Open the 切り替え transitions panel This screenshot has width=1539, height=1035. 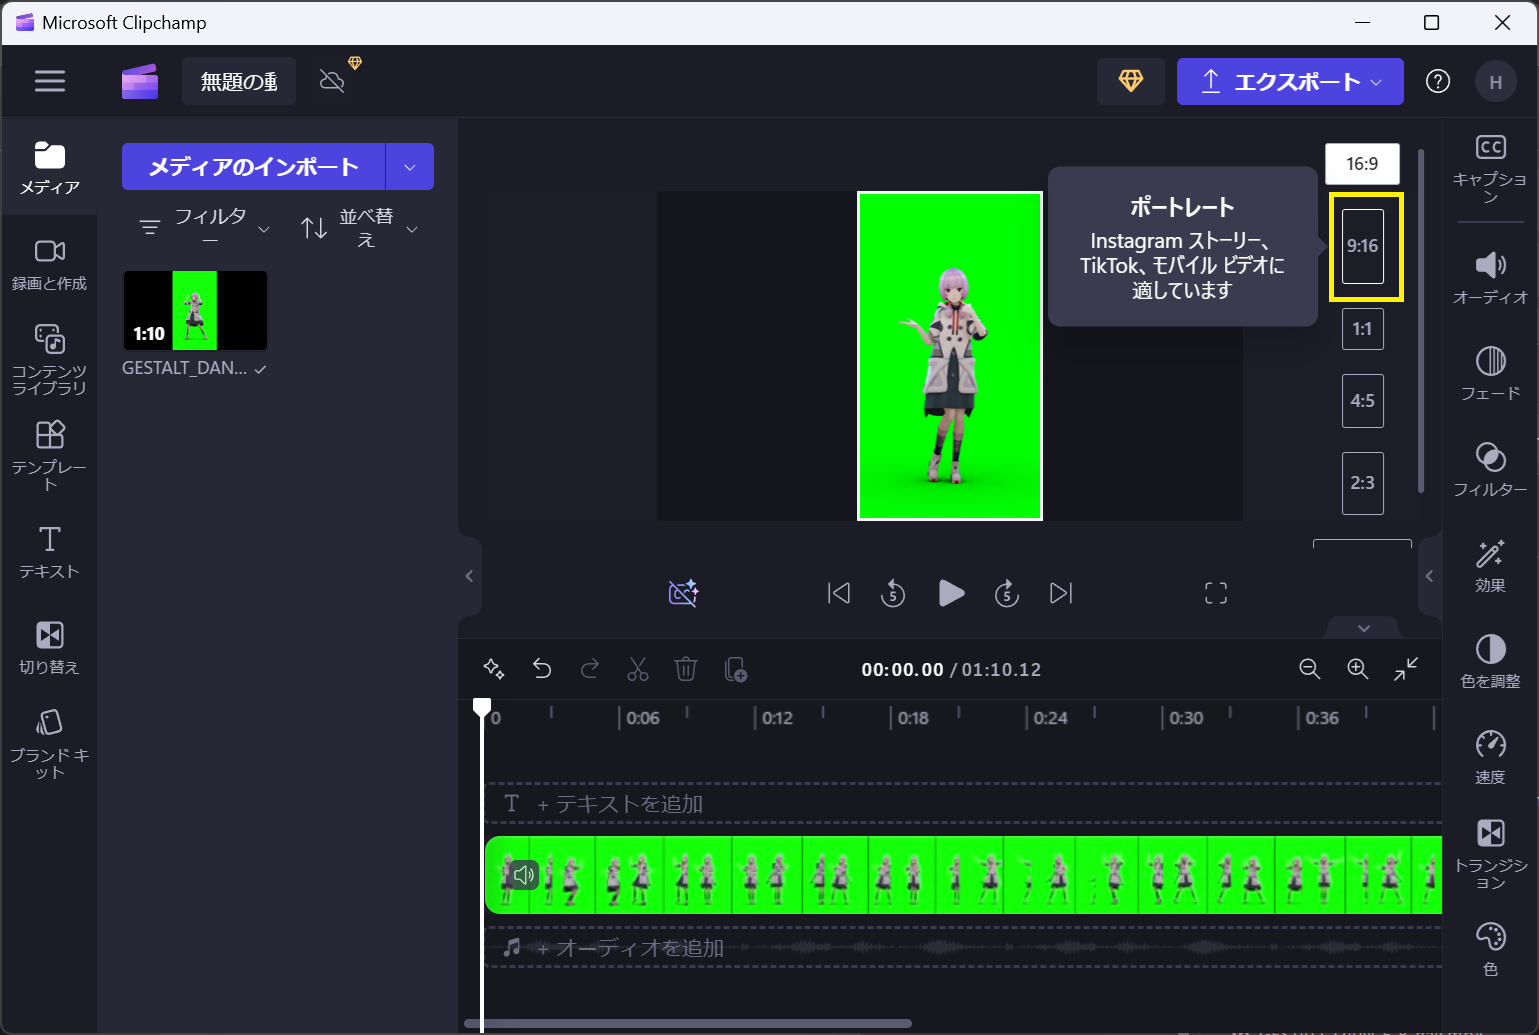[x=49, y=645]
